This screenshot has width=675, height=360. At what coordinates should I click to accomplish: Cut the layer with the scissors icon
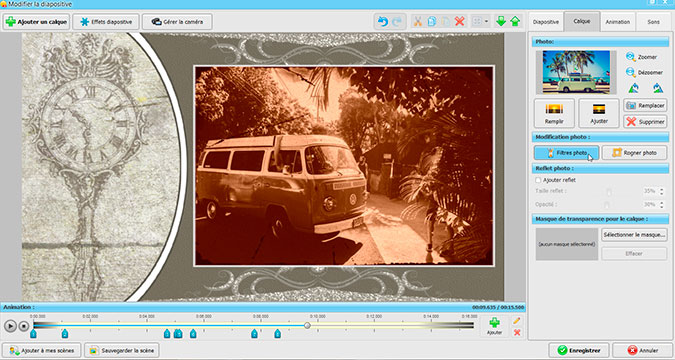(417, 22)
